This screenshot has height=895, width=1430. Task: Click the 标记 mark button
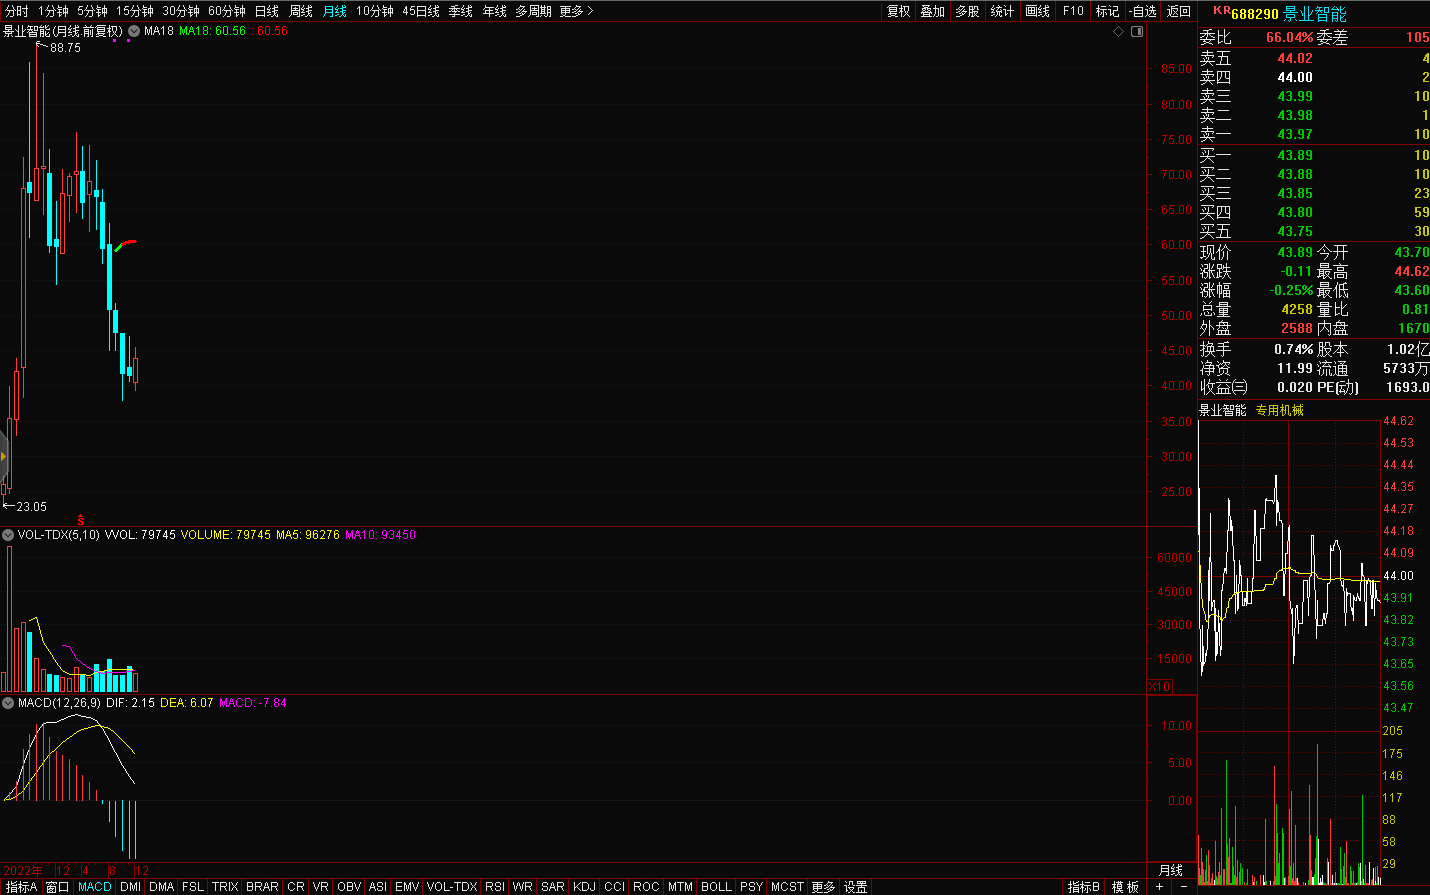[x=1107, y=11]
